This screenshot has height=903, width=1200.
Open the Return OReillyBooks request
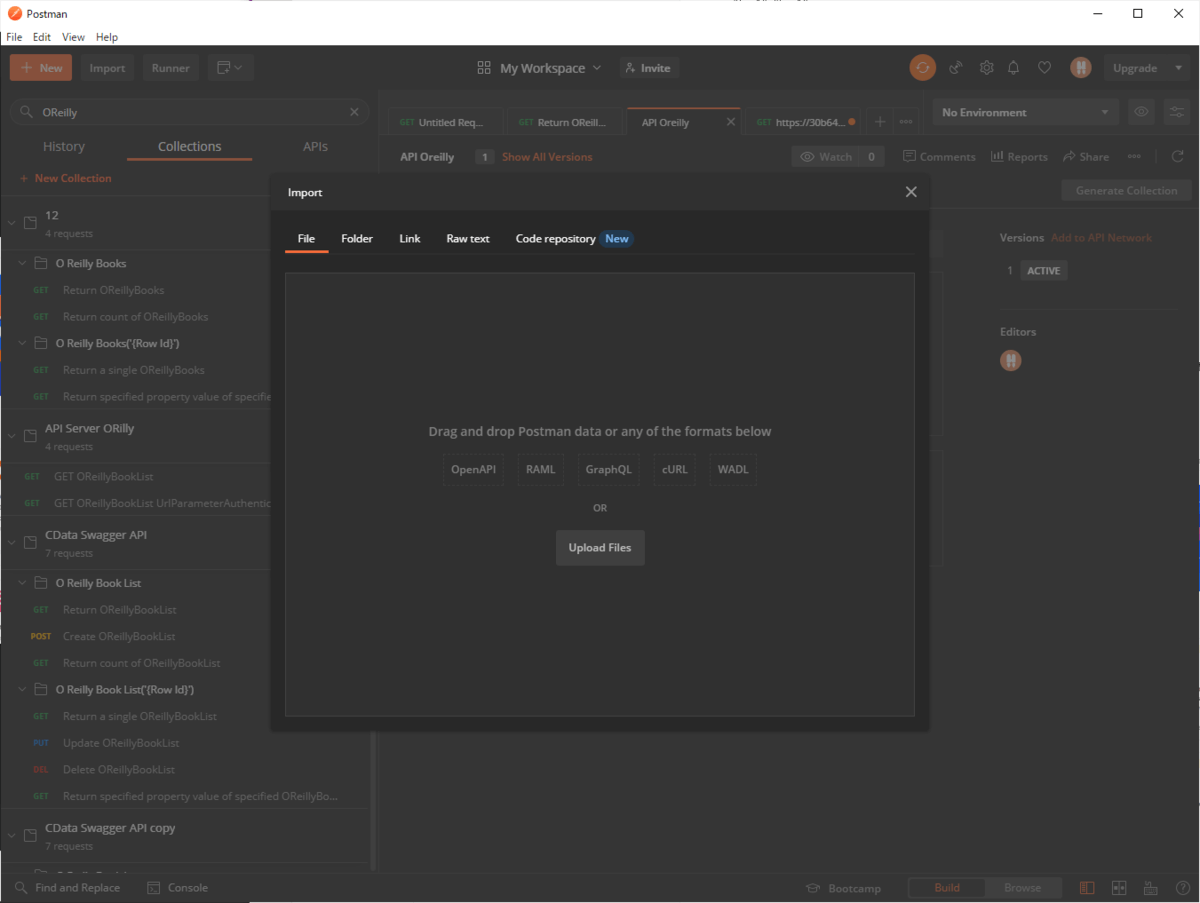[113, 290]
